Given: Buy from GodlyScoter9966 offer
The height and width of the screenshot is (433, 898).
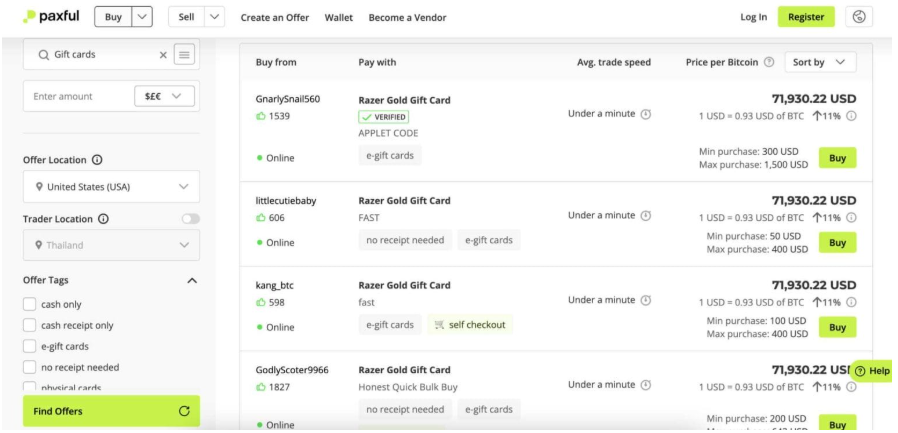Looking at the screenshot, I should 837,424.
